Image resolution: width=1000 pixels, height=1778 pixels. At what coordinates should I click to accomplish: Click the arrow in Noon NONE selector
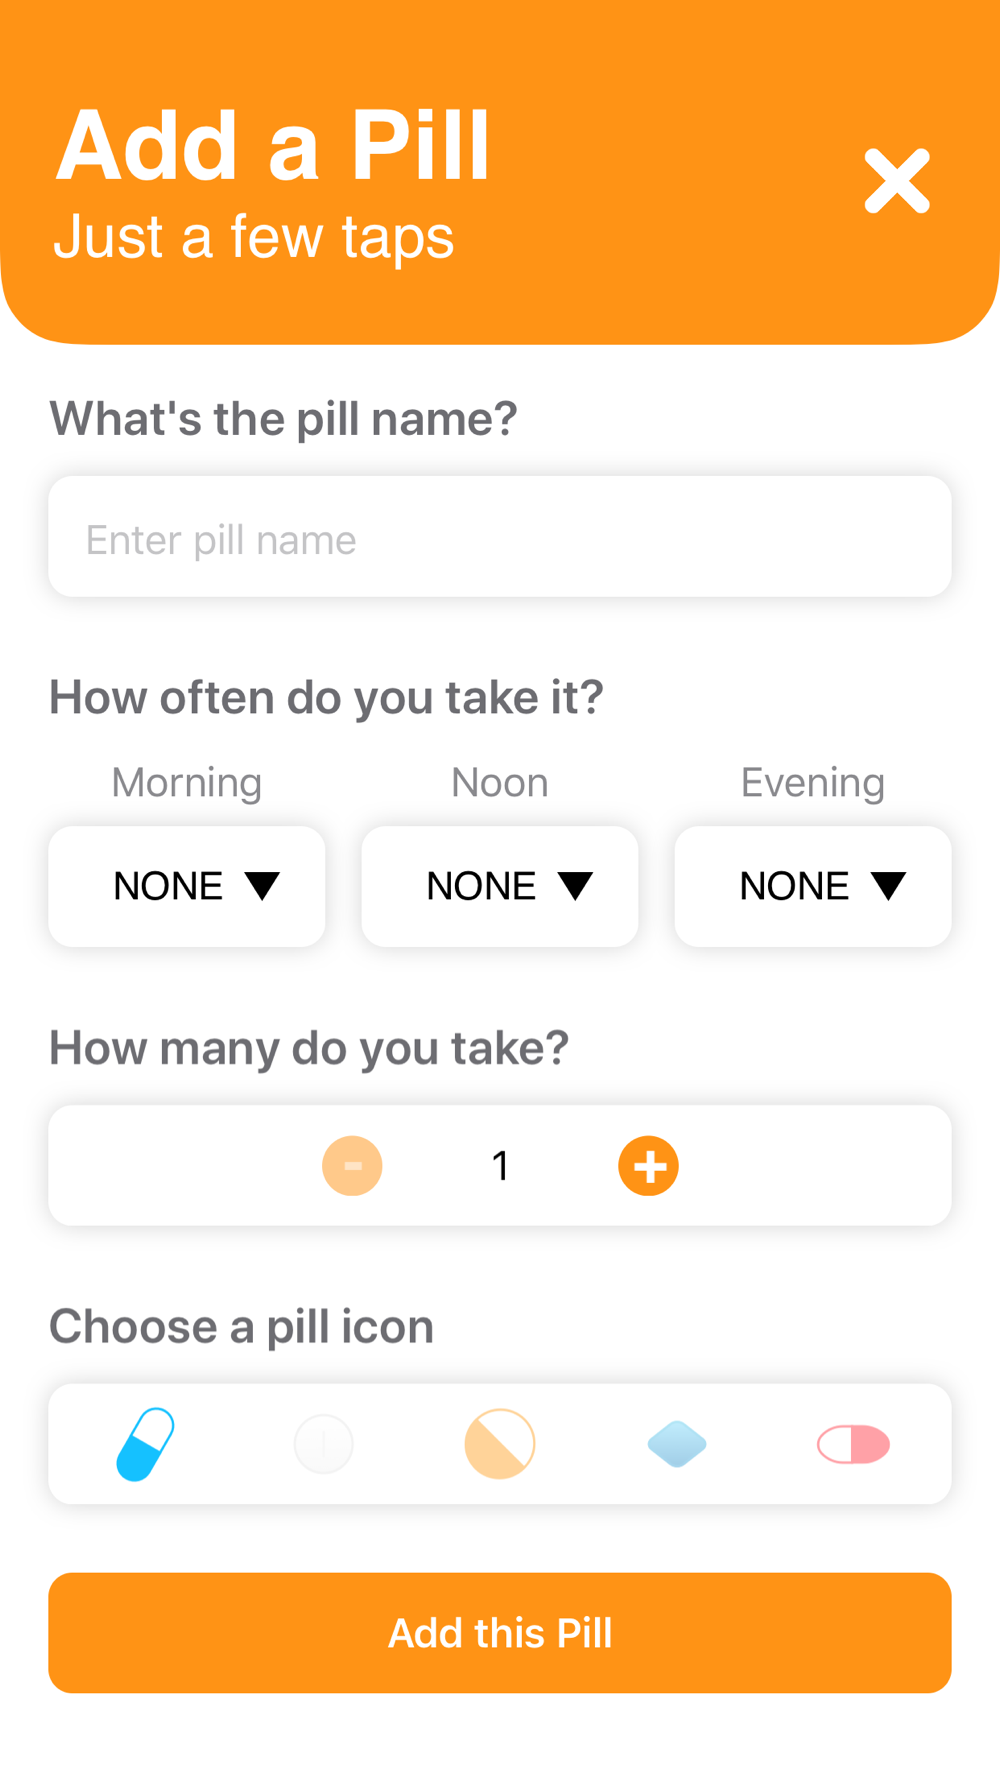coord(575,886)
